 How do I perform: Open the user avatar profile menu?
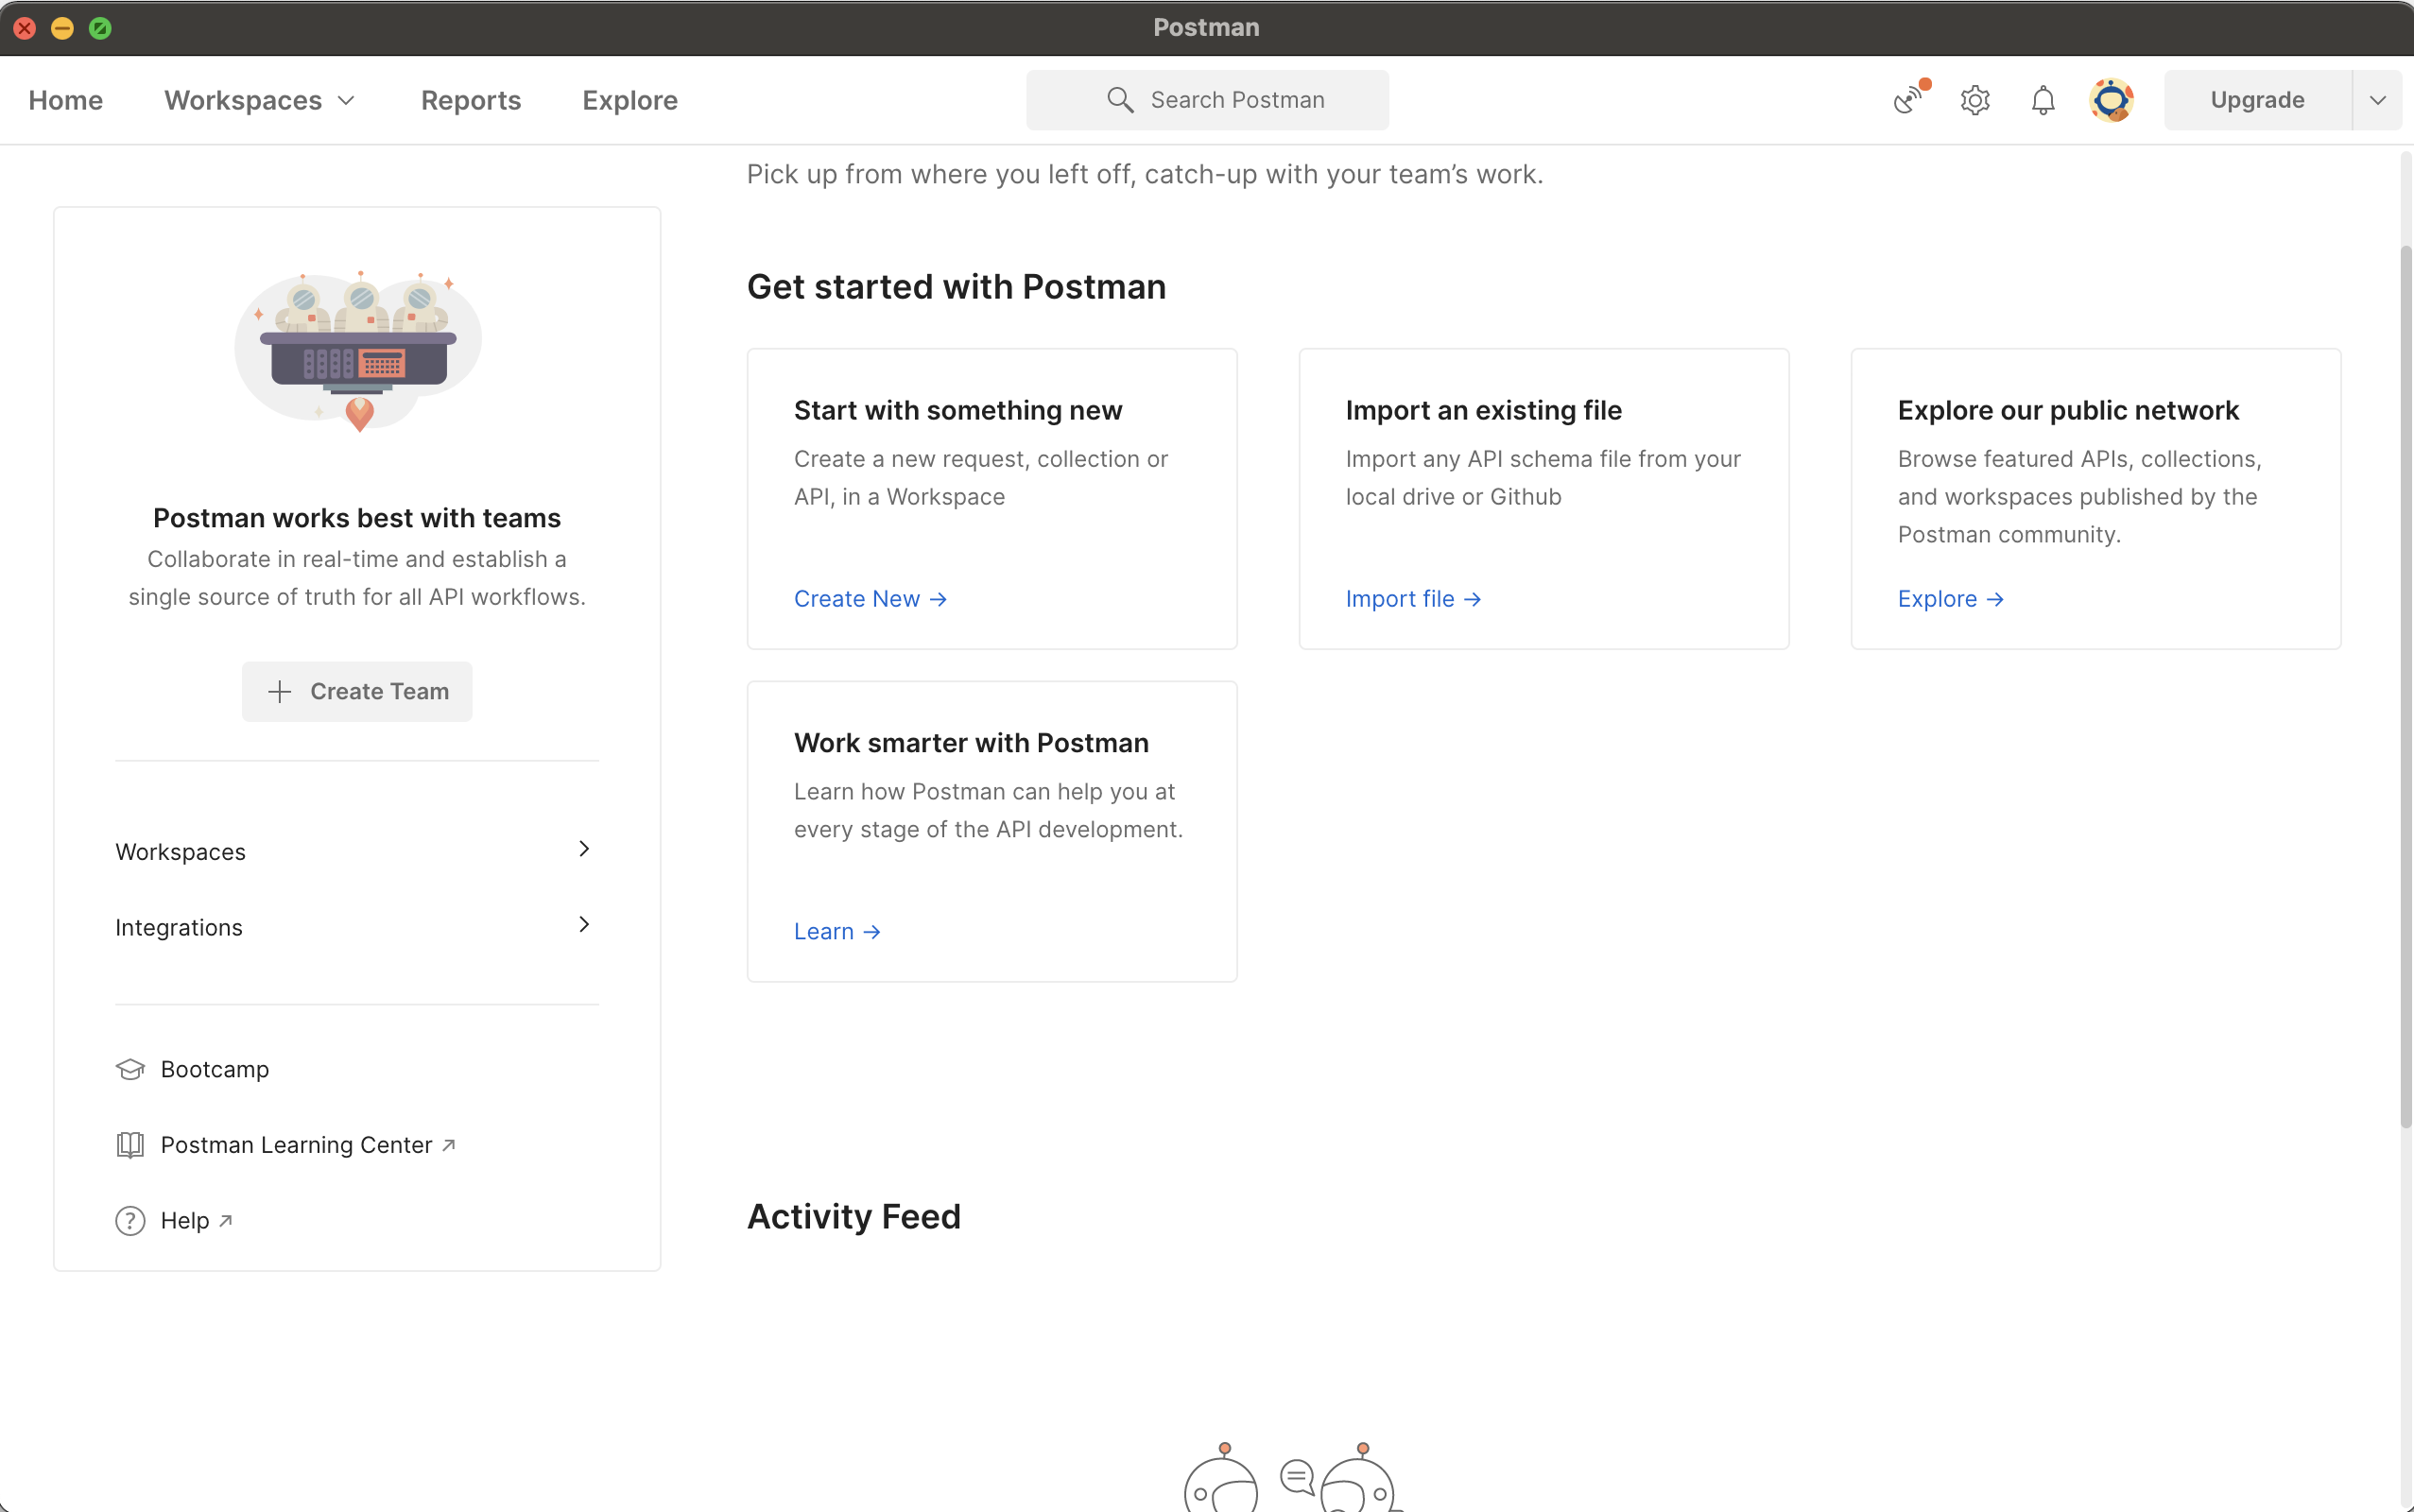click(x=2111, y=100)
